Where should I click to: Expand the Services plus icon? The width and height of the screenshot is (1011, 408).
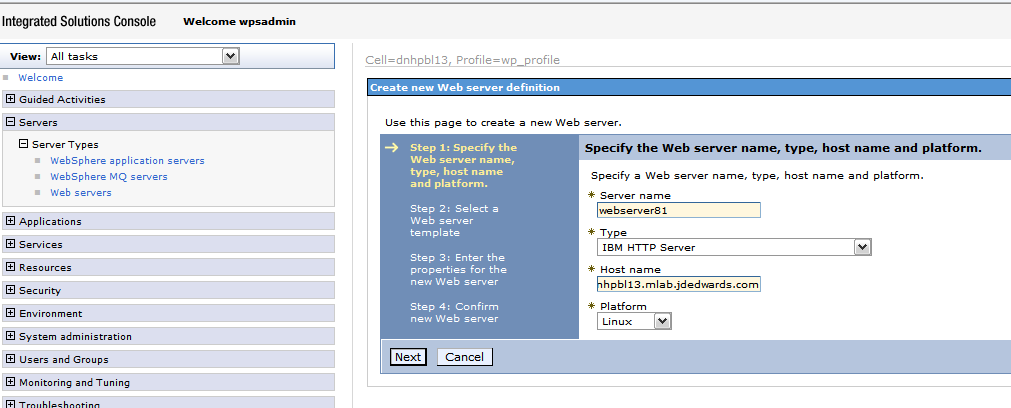(10, 244)
